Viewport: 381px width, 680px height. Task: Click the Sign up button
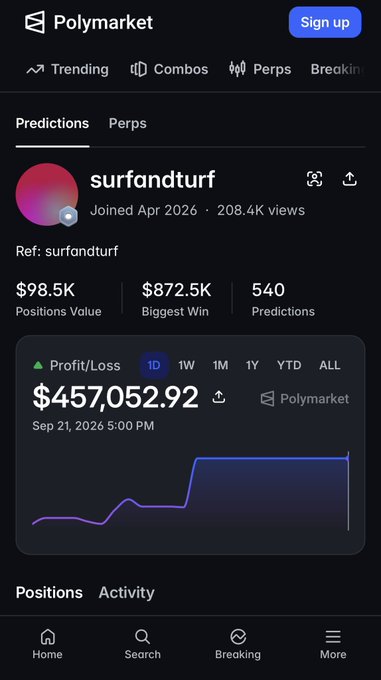[x=325, y=22]
